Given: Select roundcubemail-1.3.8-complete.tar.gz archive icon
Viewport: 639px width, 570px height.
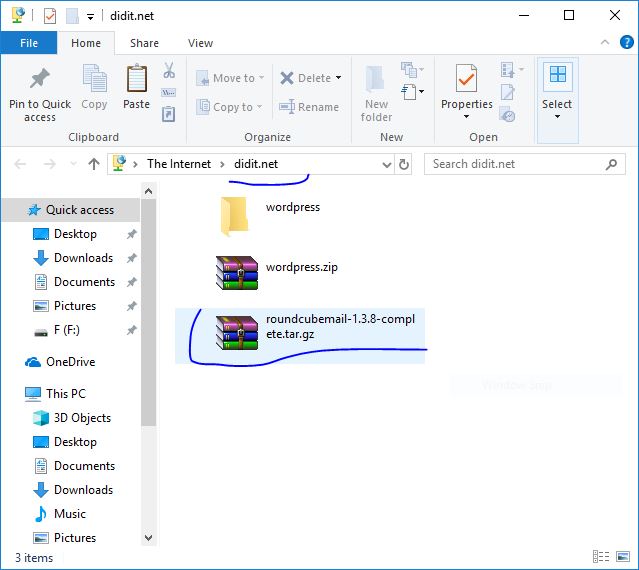Looking at the screenshot, I should pyautogui.click(x=237, y=333).
